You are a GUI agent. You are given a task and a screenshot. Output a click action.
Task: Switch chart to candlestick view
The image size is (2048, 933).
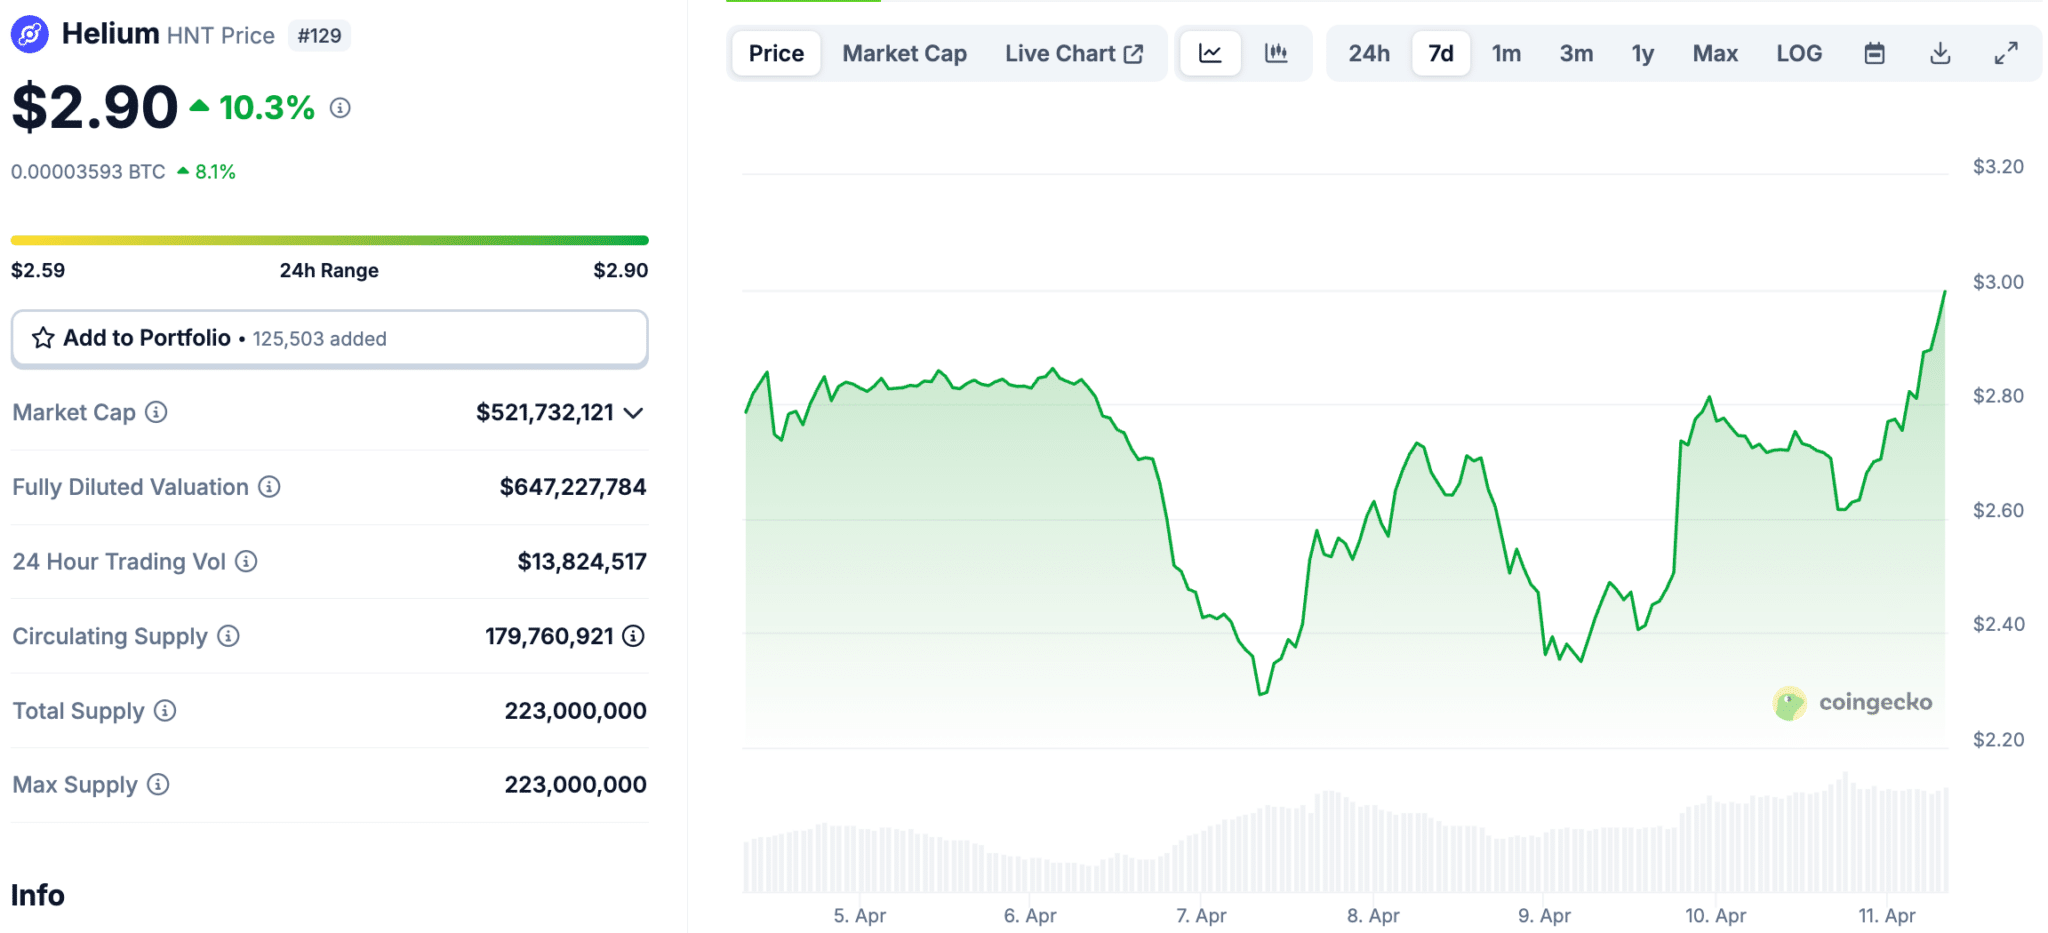click(1278, 53)
